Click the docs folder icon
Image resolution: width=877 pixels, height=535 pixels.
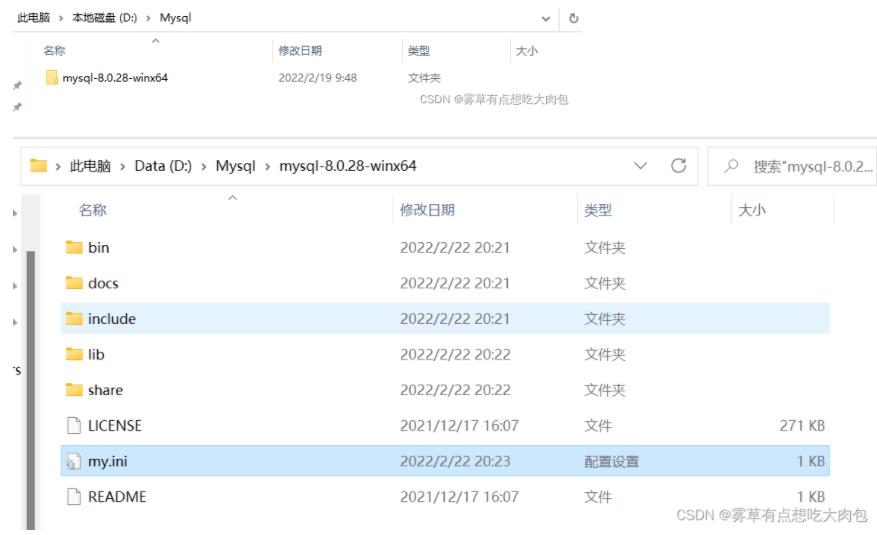[x=74, y=283]
